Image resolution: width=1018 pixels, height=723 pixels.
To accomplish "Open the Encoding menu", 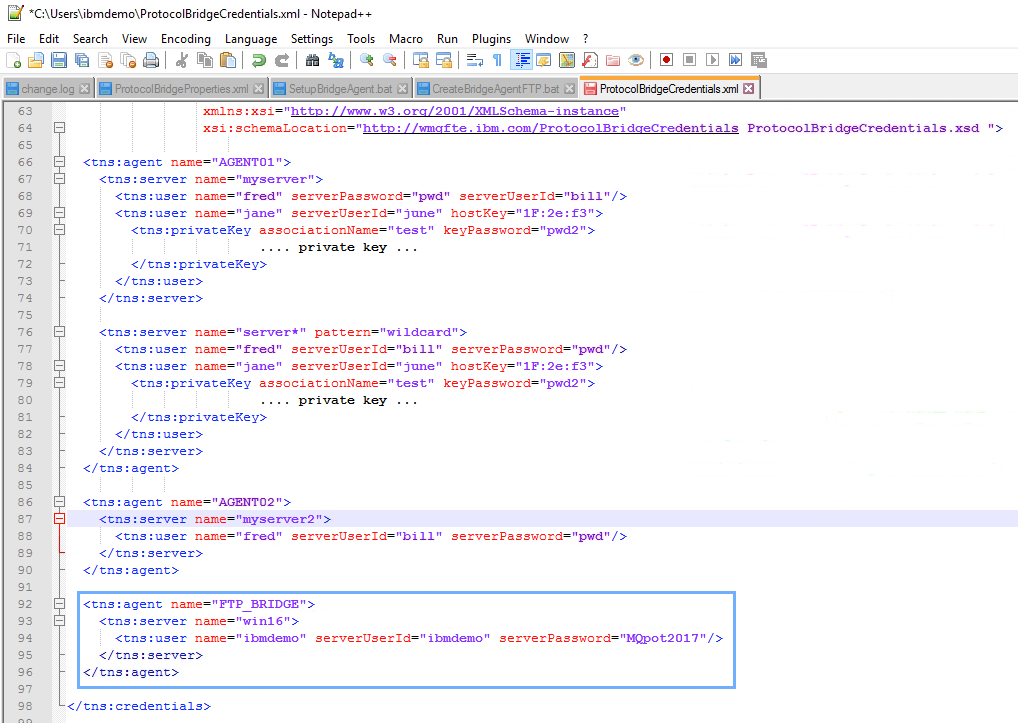I will [186, 39].
